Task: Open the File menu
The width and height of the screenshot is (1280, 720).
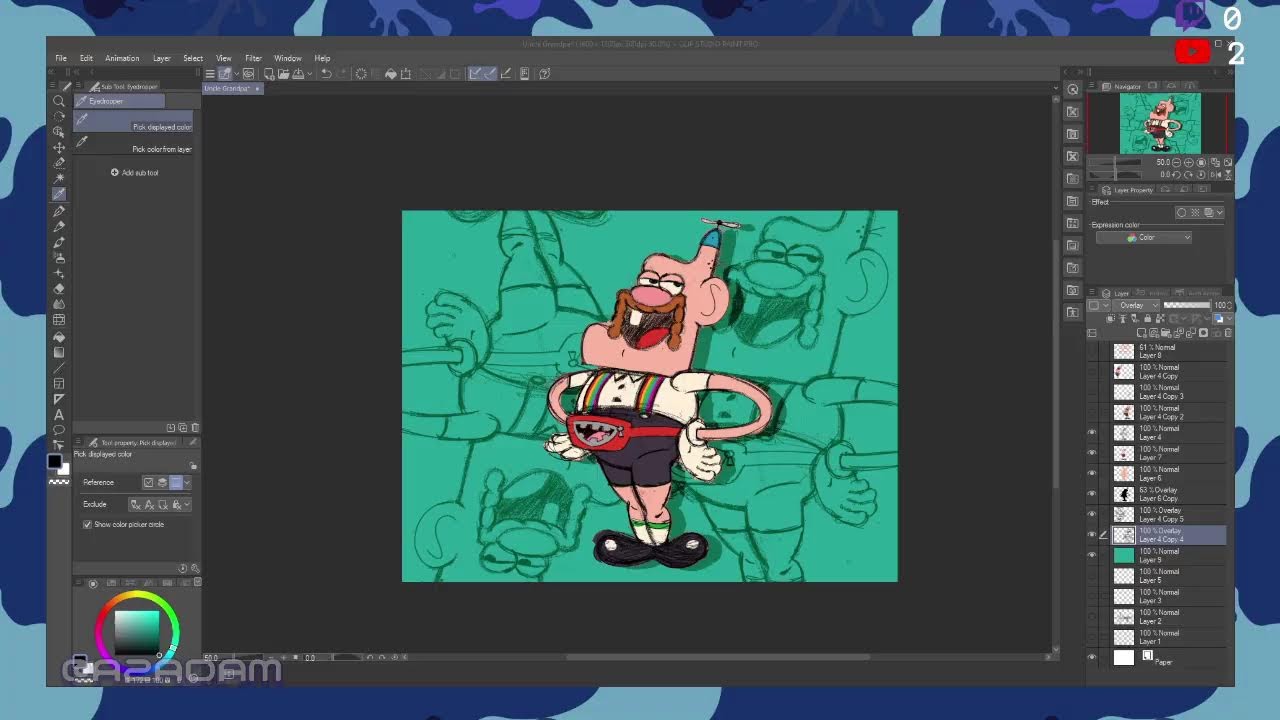Action: (x=61, y=58)
